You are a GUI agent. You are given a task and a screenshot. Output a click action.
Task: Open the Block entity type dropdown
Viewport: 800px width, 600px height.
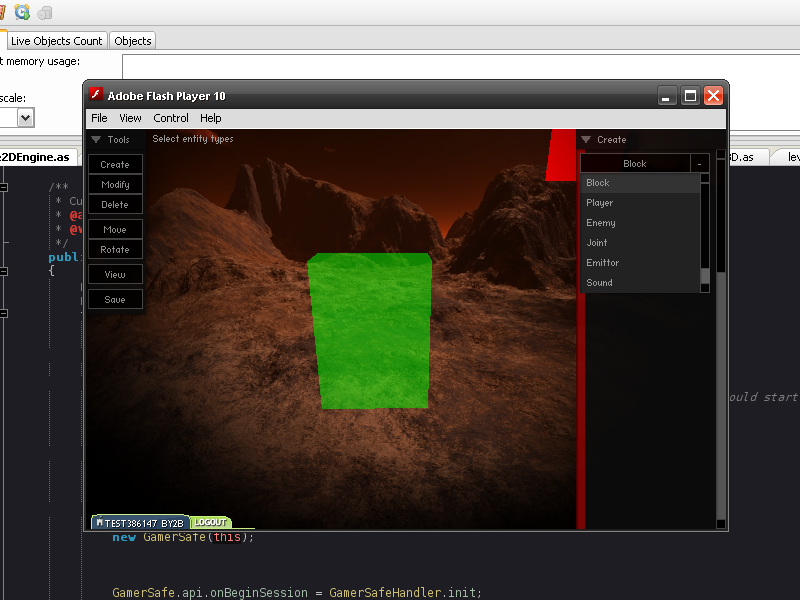(634, 162)
